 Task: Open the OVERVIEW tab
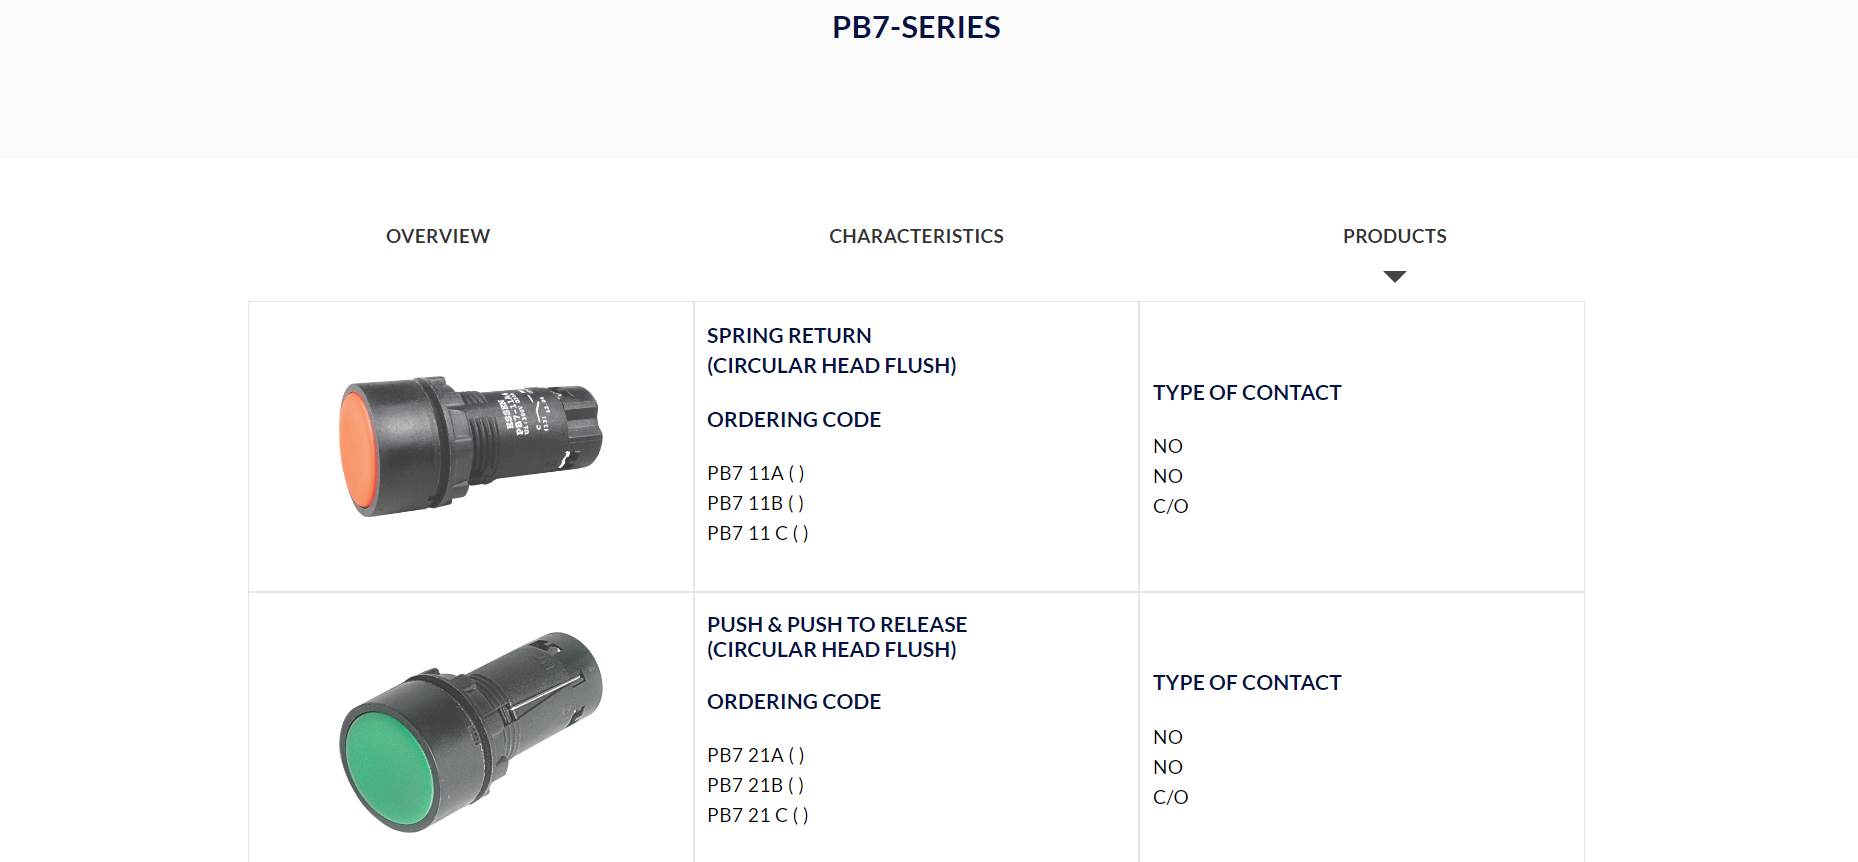[x=438, y=236]
